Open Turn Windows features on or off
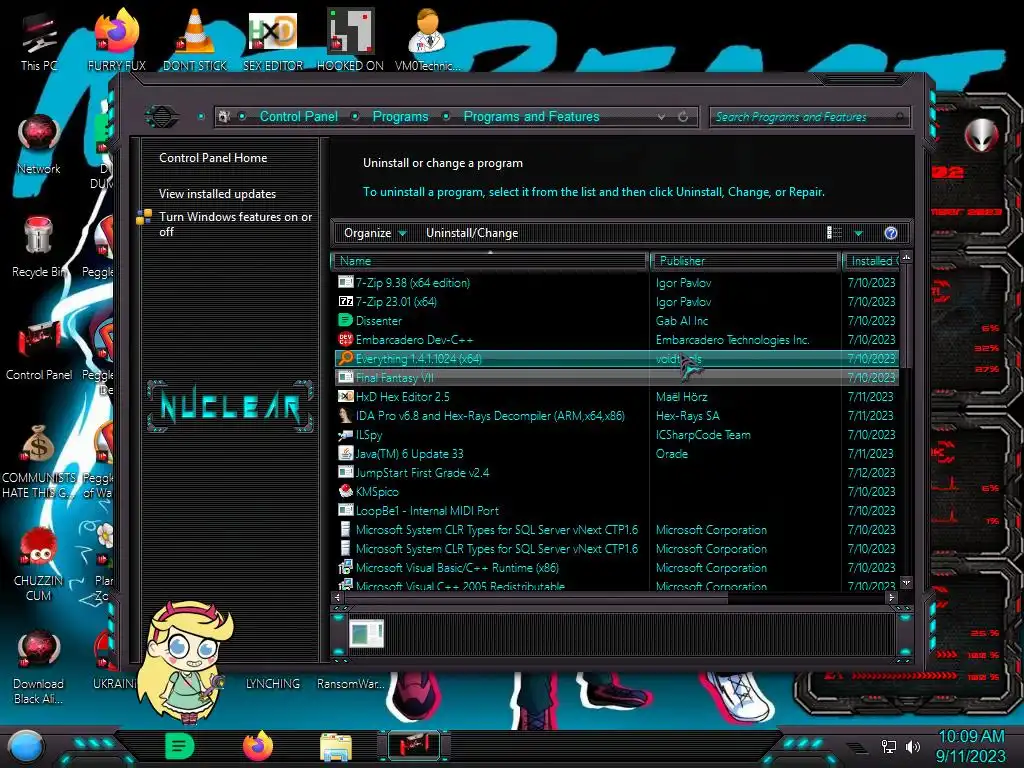The height and width of the screenshot is (768, 1024). coord(235,224)
